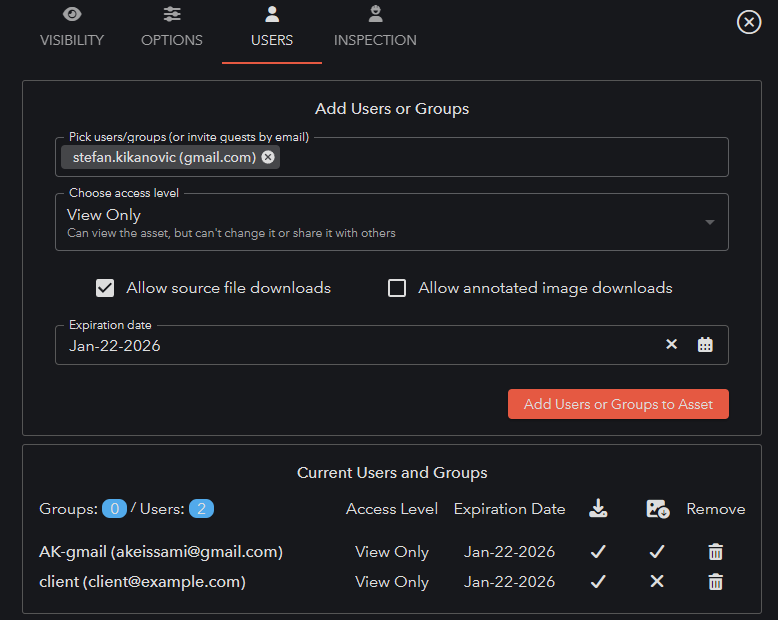This screenshot has height=620, width=778.
Task: Click client expiration date Jan-22-2026
Action: click(x=509, y=581)
